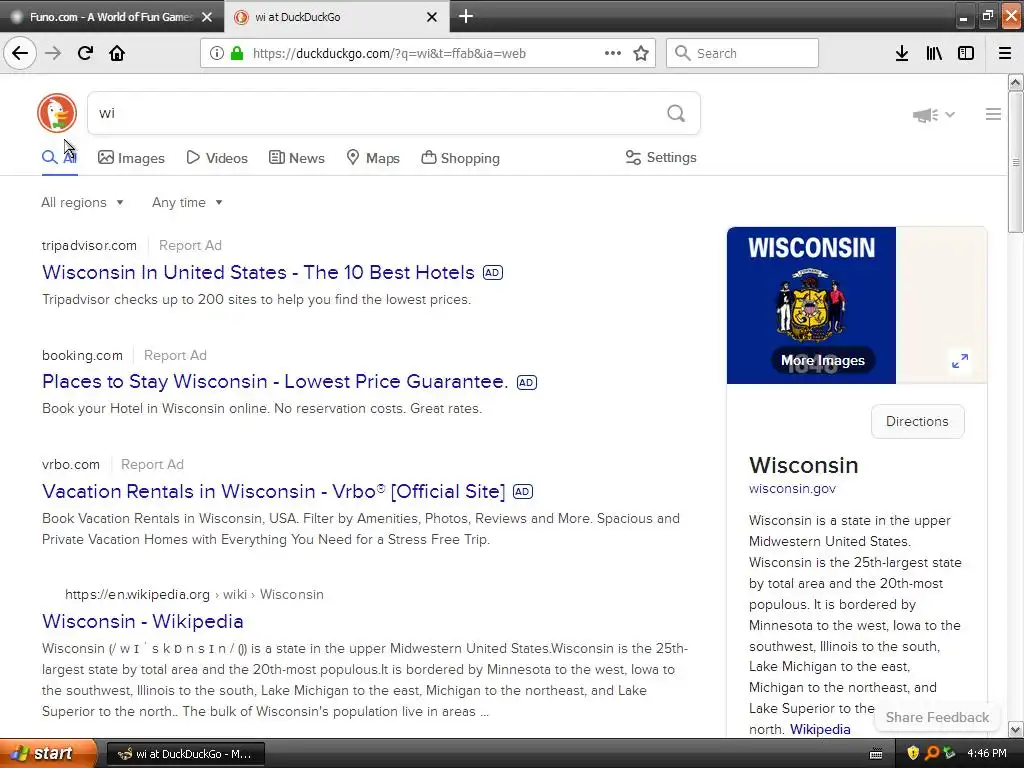Select wi at DuckDuckGo taskbar item
The height and width of the screenshot is (768, 1024).
[x=186, y=754]
